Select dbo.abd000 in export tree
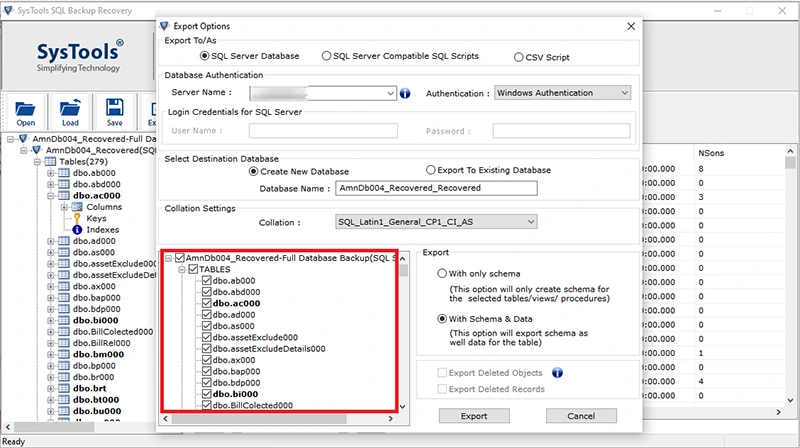This screenshot has width=800, height=448. pyautogui.click(x=236, y=292)
